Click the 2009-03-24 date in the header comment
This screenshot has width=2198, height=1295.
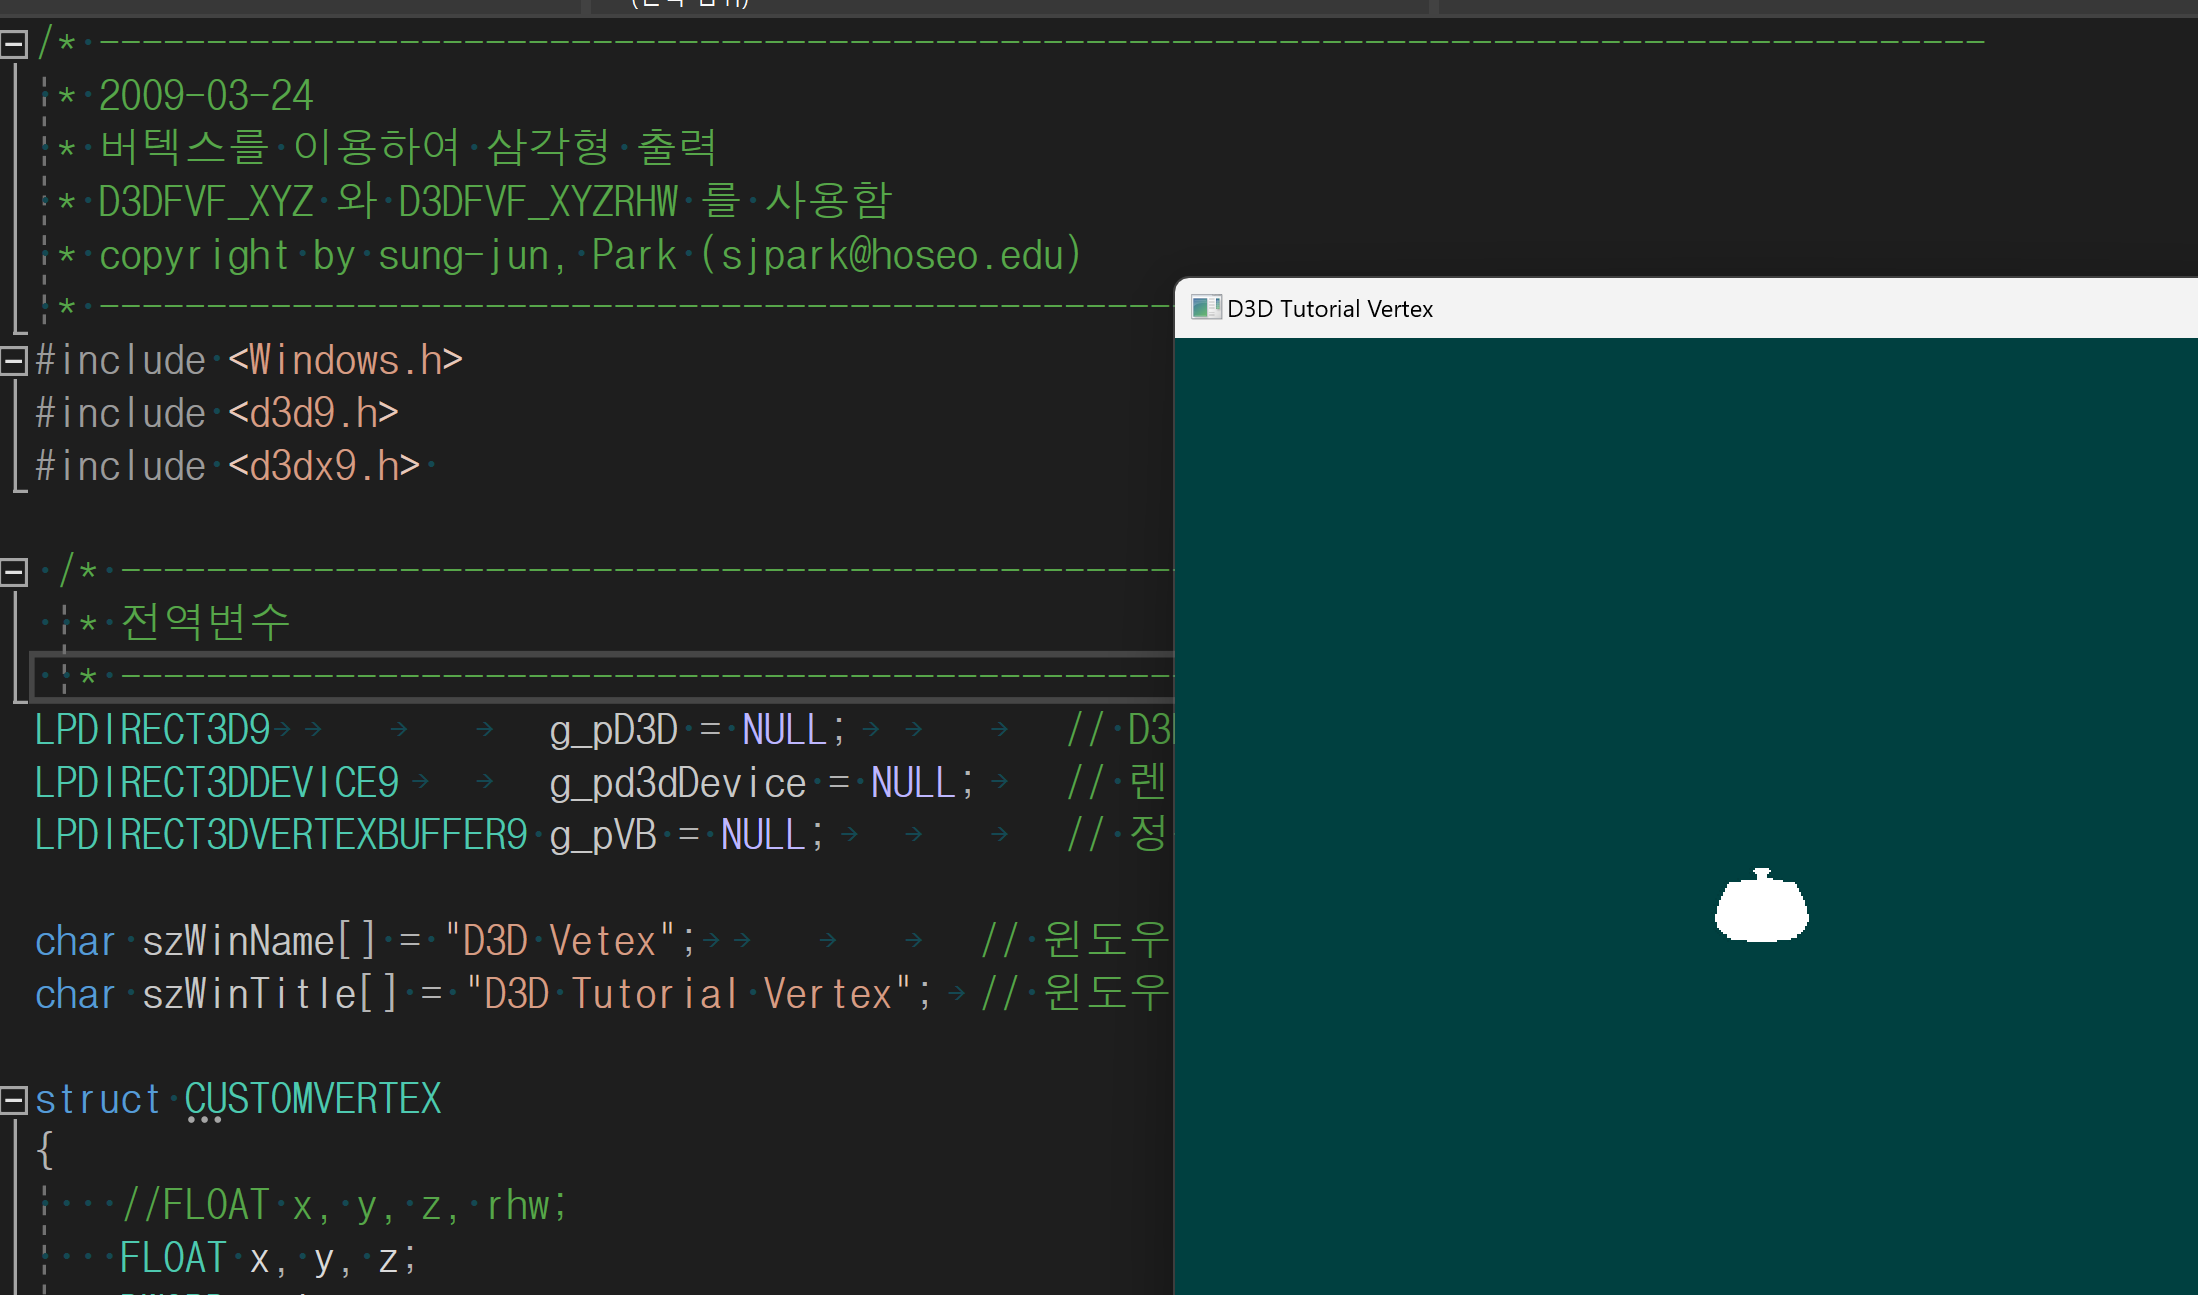tap(206, 97)
